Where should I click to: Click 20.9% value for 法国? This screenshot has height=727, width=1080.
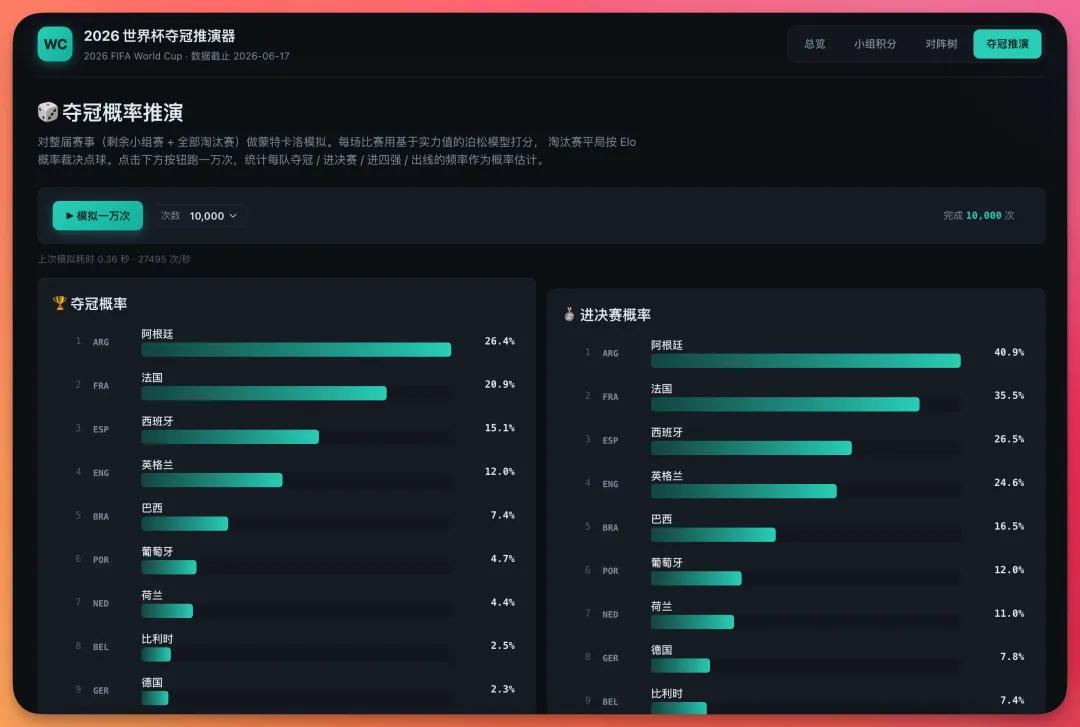(499, 385)
